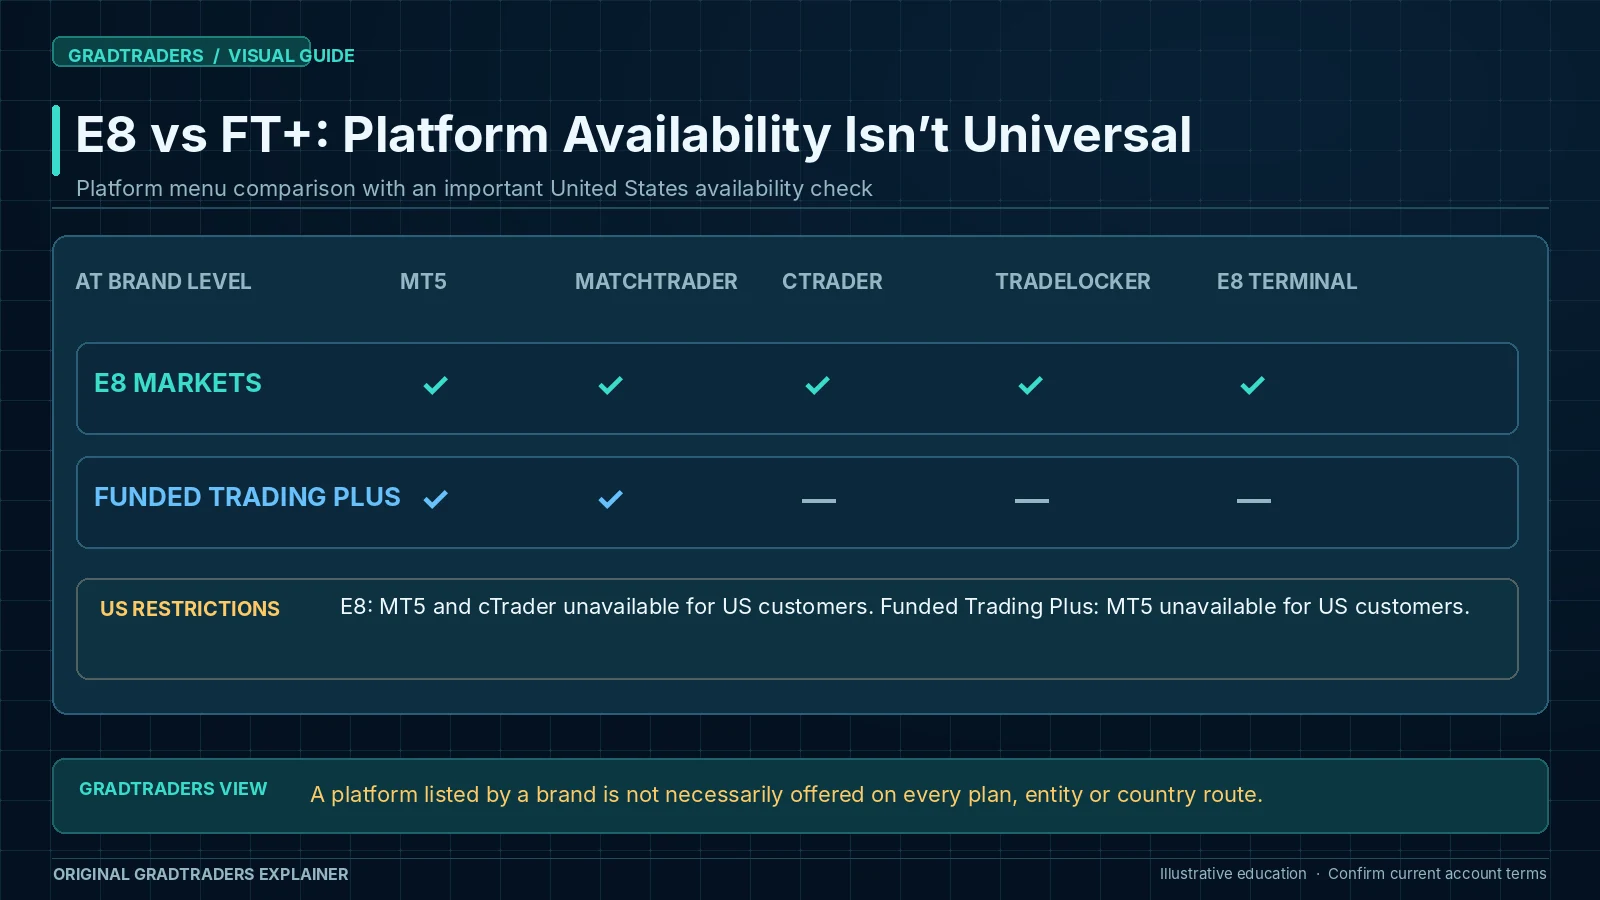Click the AT BRAND LEVEL header
1600x900 pixels.
163,282
